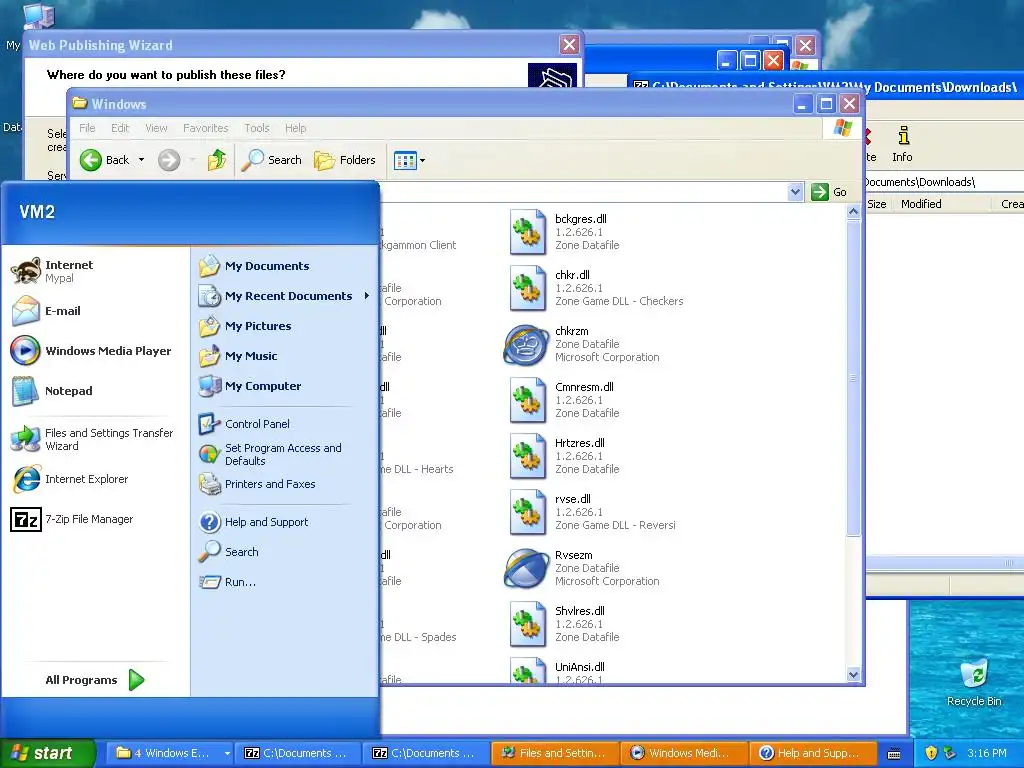Switch to Help and Support taskbar item

coord(813,753)
